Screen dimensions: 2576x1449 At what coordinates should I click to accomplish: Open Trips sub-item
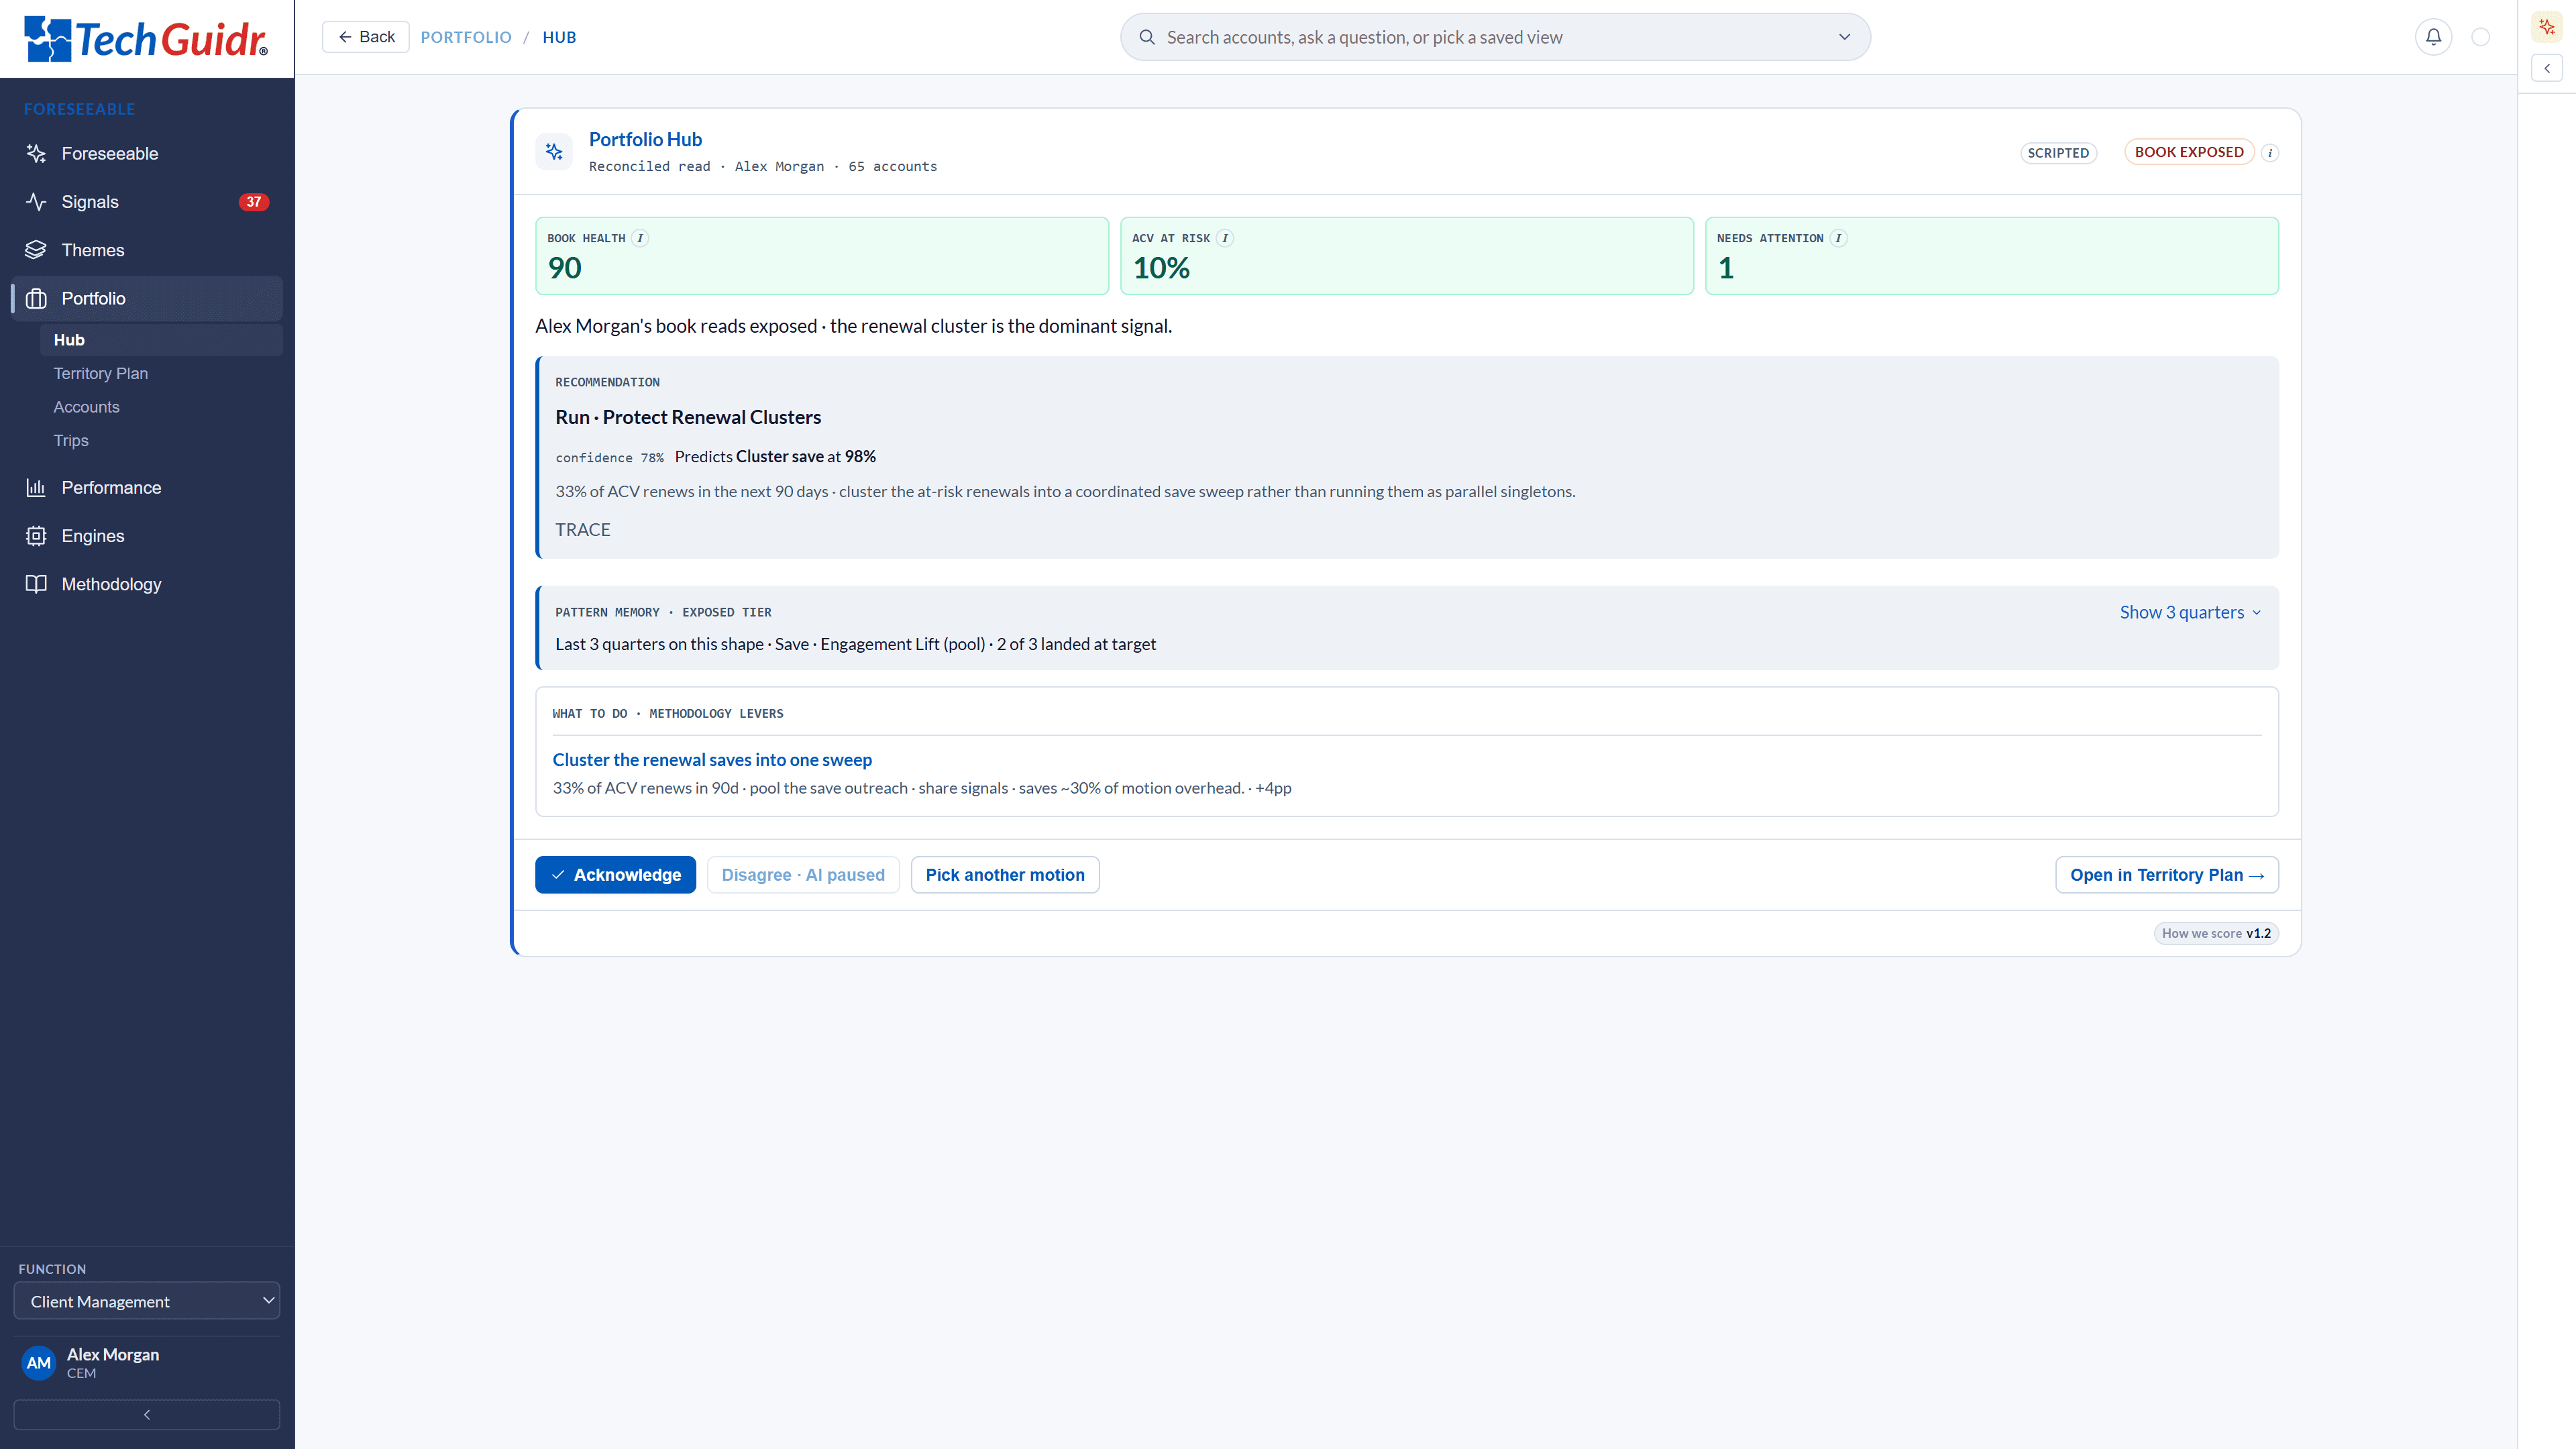pyautogui.click(x=71, y=441)
